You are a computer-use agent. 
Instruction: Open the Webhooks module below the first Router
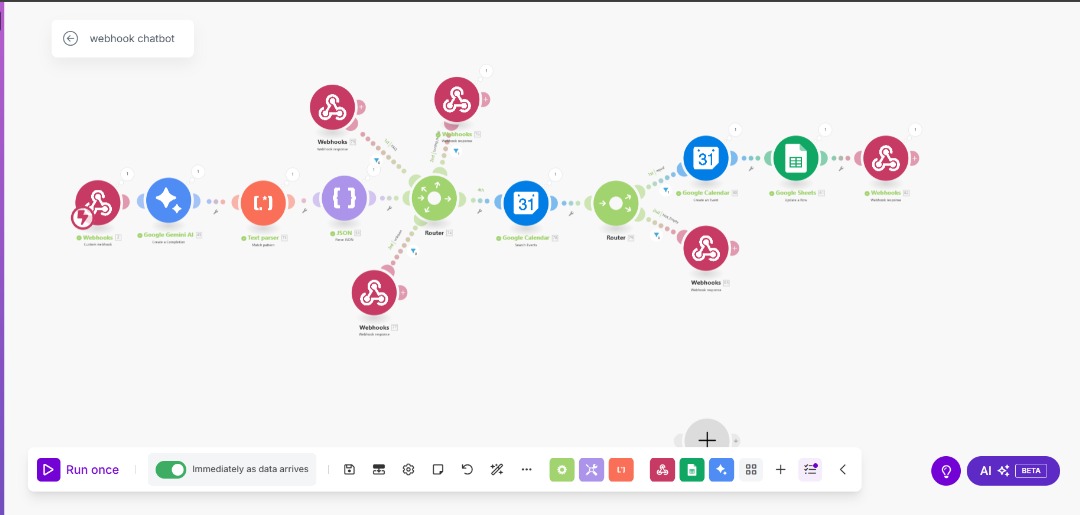[374, 293]
